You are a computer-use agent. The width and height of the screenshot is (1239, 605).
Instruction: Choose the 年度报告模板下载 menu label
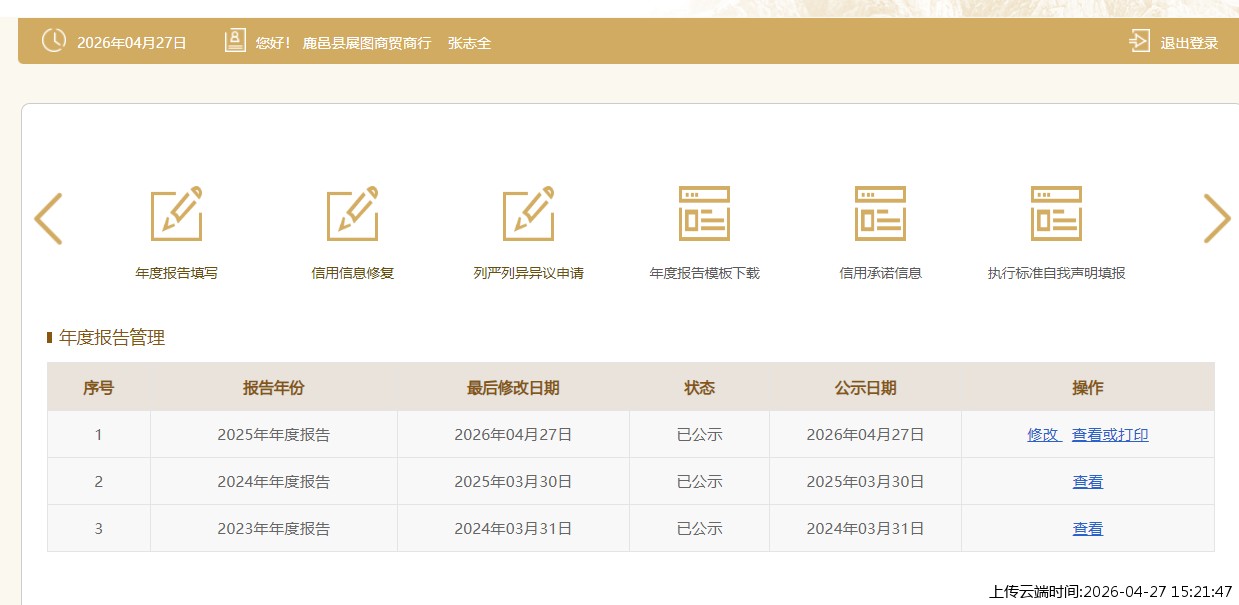(x=705, y=273)
